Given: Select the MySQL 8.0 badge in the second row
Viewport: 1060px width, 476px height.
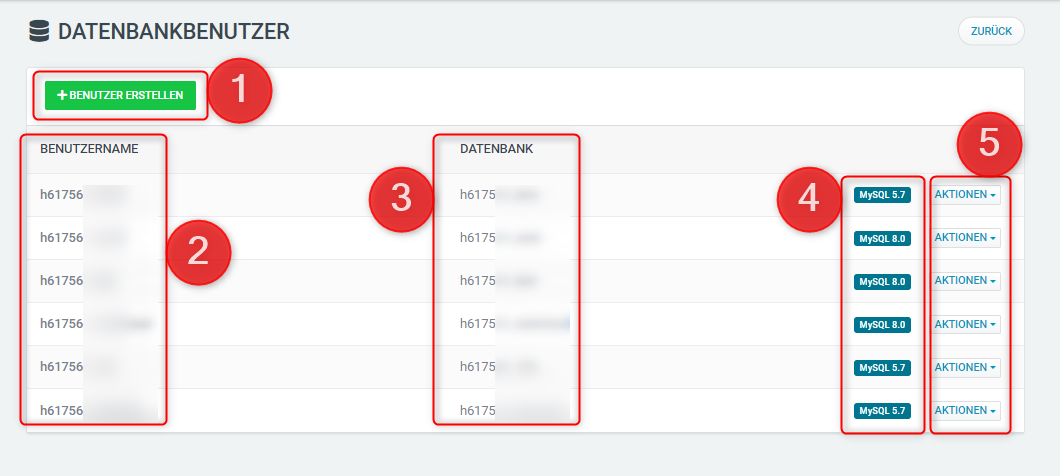Looking at the screenshot, I should (882, 239).
